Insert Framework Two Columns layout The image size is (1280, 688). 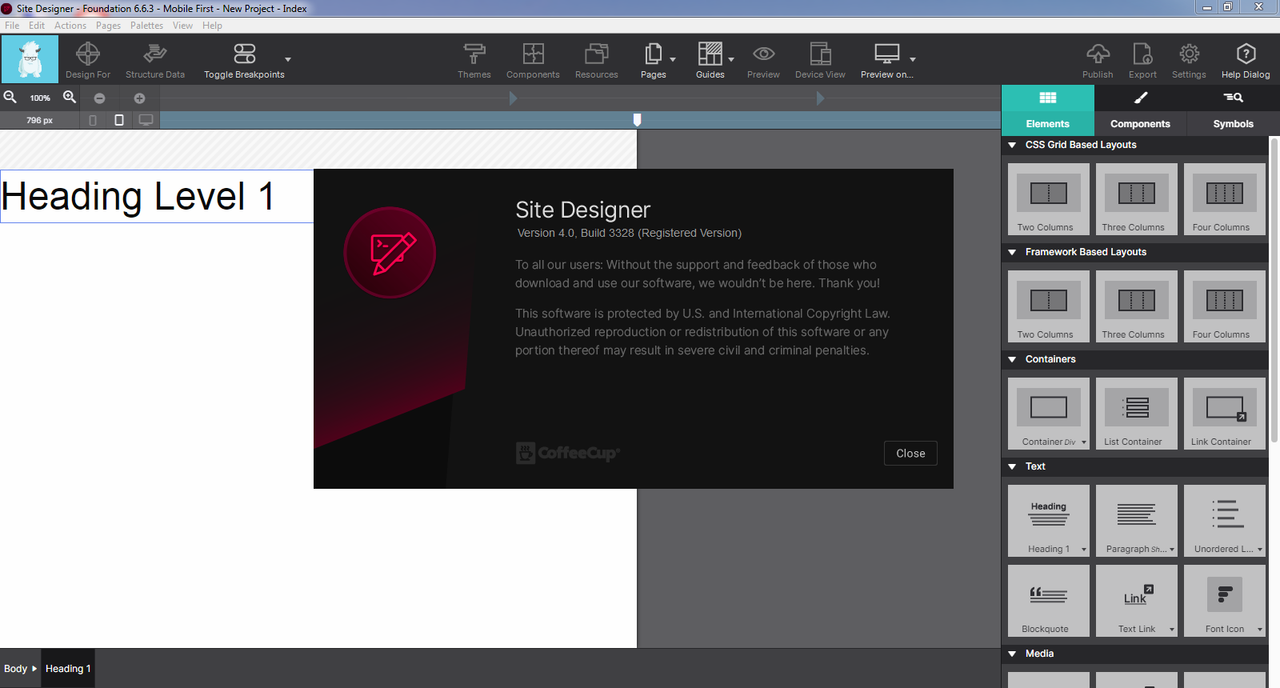[1048, 306]
